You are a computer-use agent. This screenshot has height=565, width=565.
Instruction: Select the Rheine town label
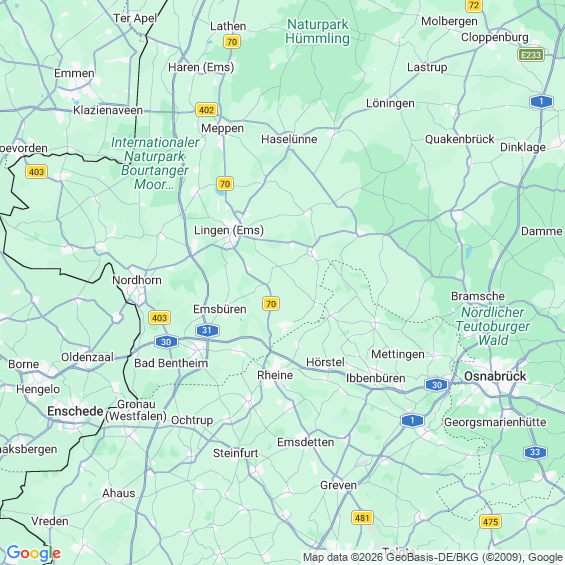point(275,375)
